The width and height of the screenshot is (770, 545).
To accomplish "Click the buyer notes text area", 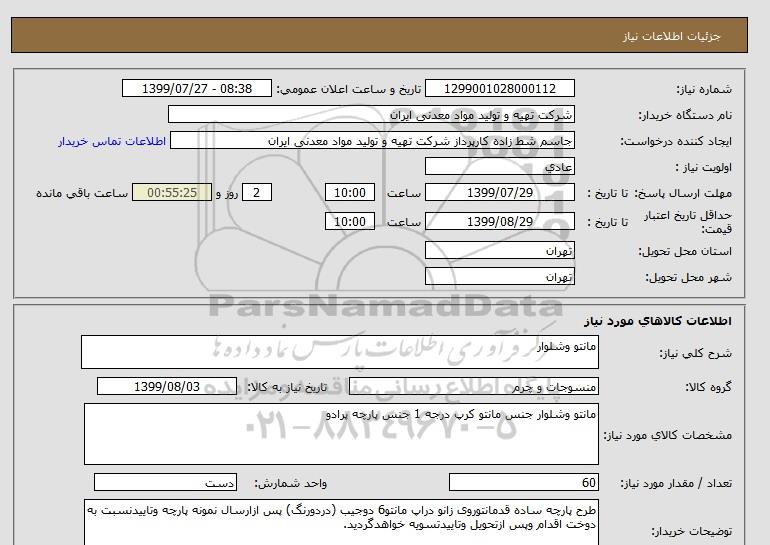I will [x=341, y=522].
